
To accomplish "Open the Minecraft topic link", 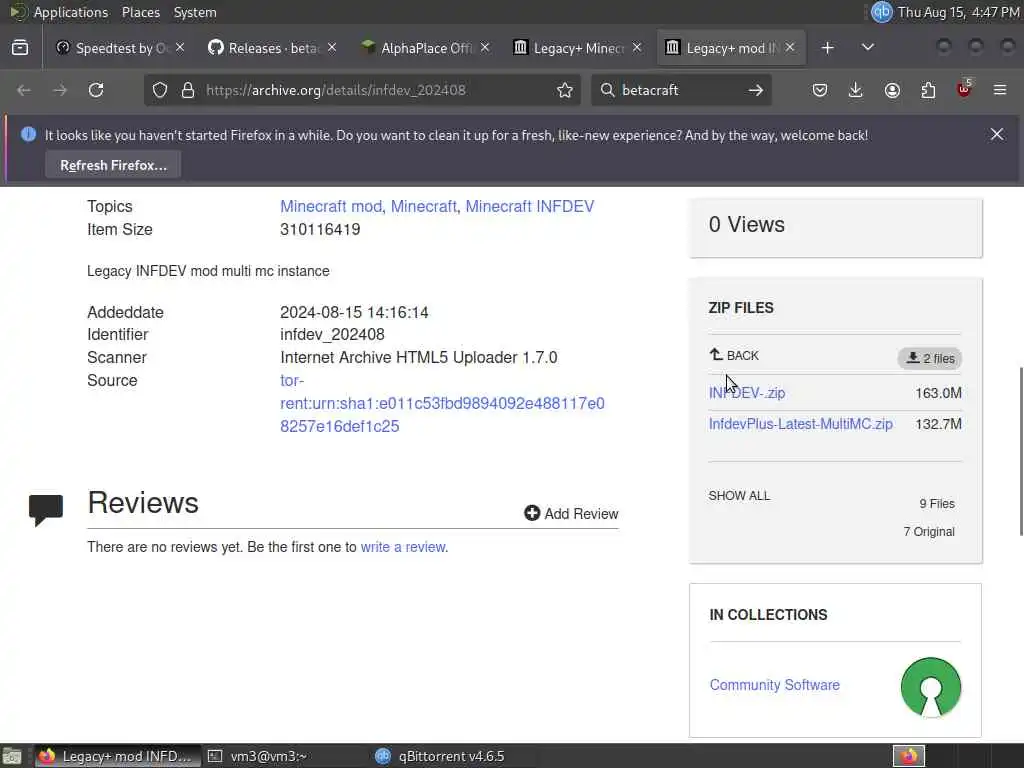I will click(x=424, y=206).
